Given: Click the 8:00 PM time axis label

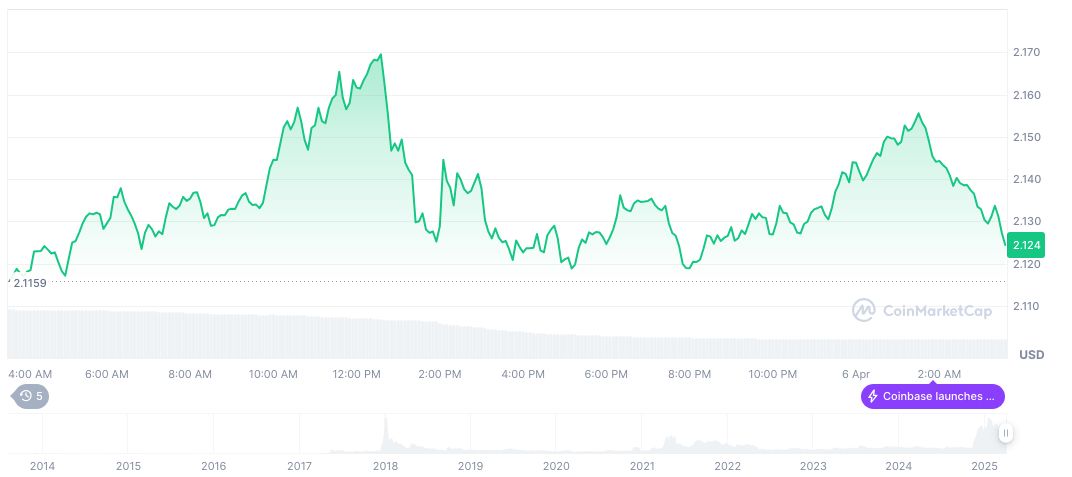Looking at the screenshot, I should pos(690,374).
